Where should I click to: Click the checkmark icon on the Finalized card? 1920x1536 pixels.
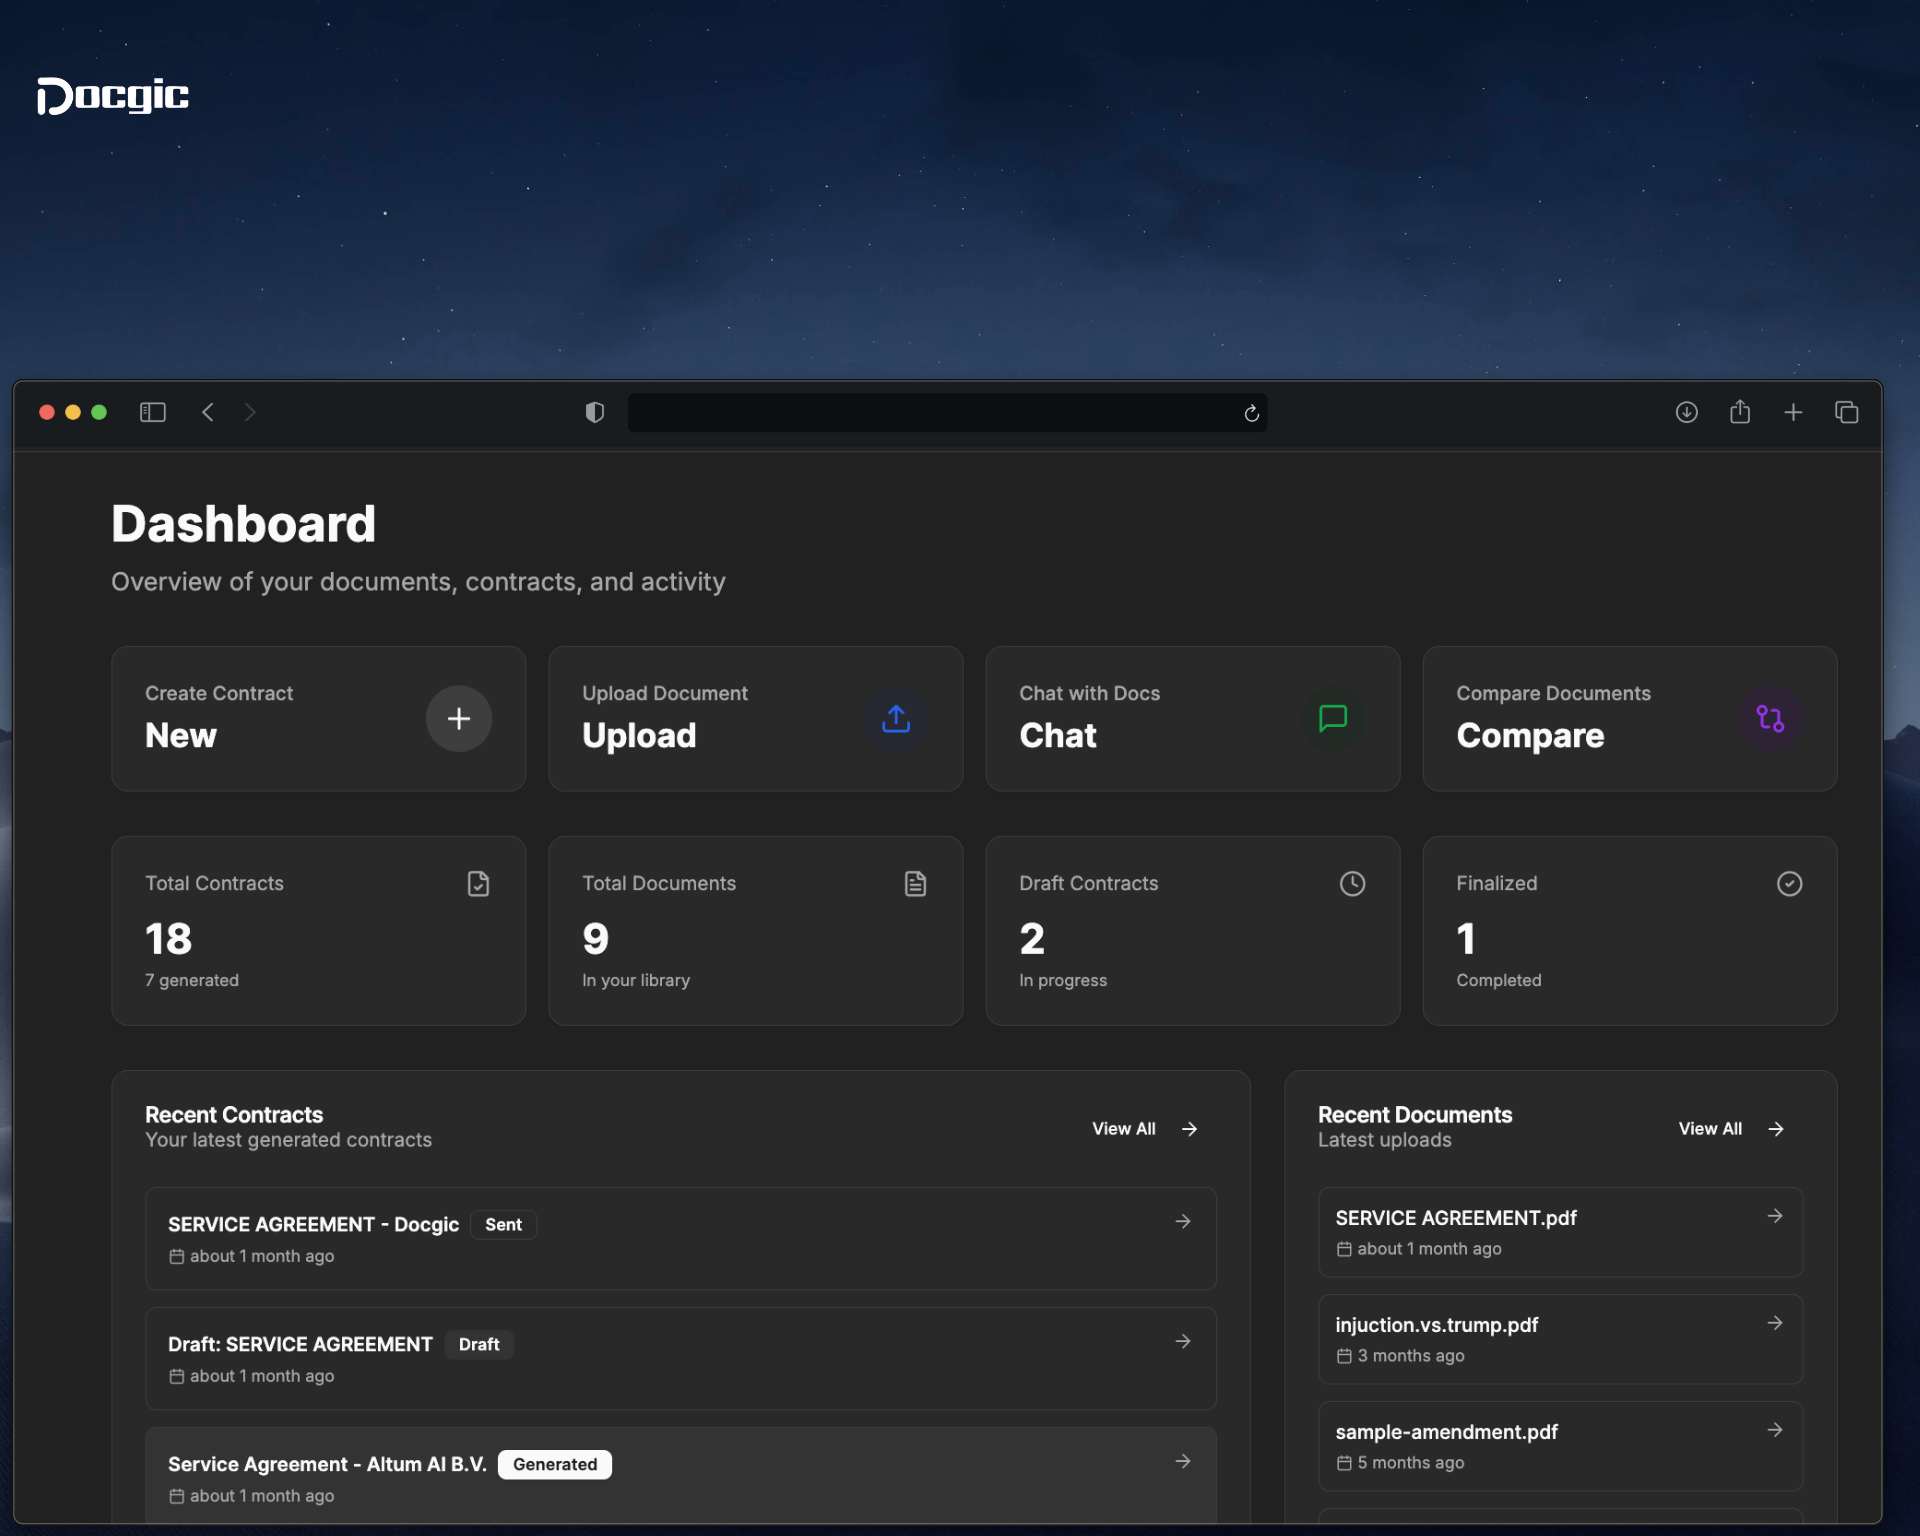[x=1789, y=883]
